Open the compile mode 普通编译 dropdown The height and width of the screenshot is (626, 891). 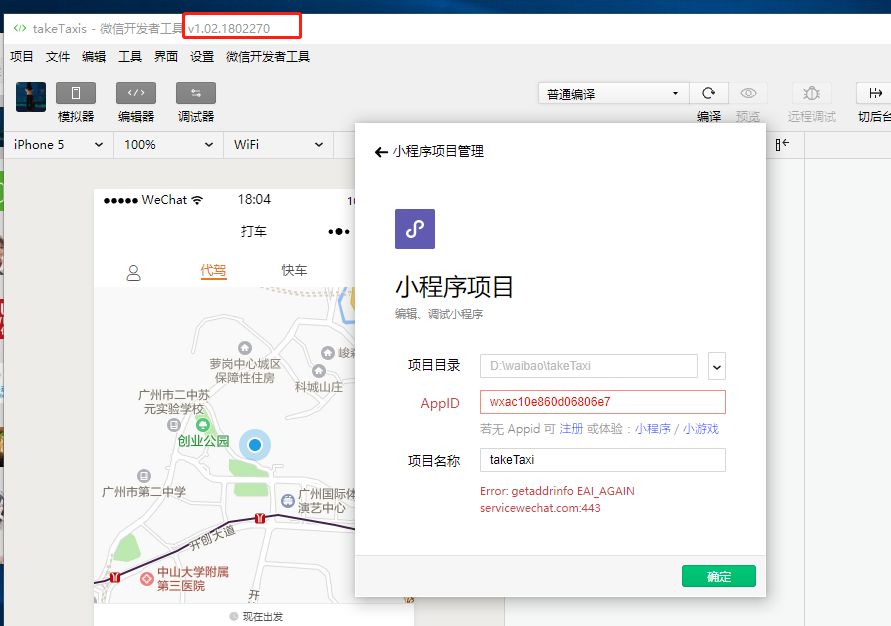613,93
